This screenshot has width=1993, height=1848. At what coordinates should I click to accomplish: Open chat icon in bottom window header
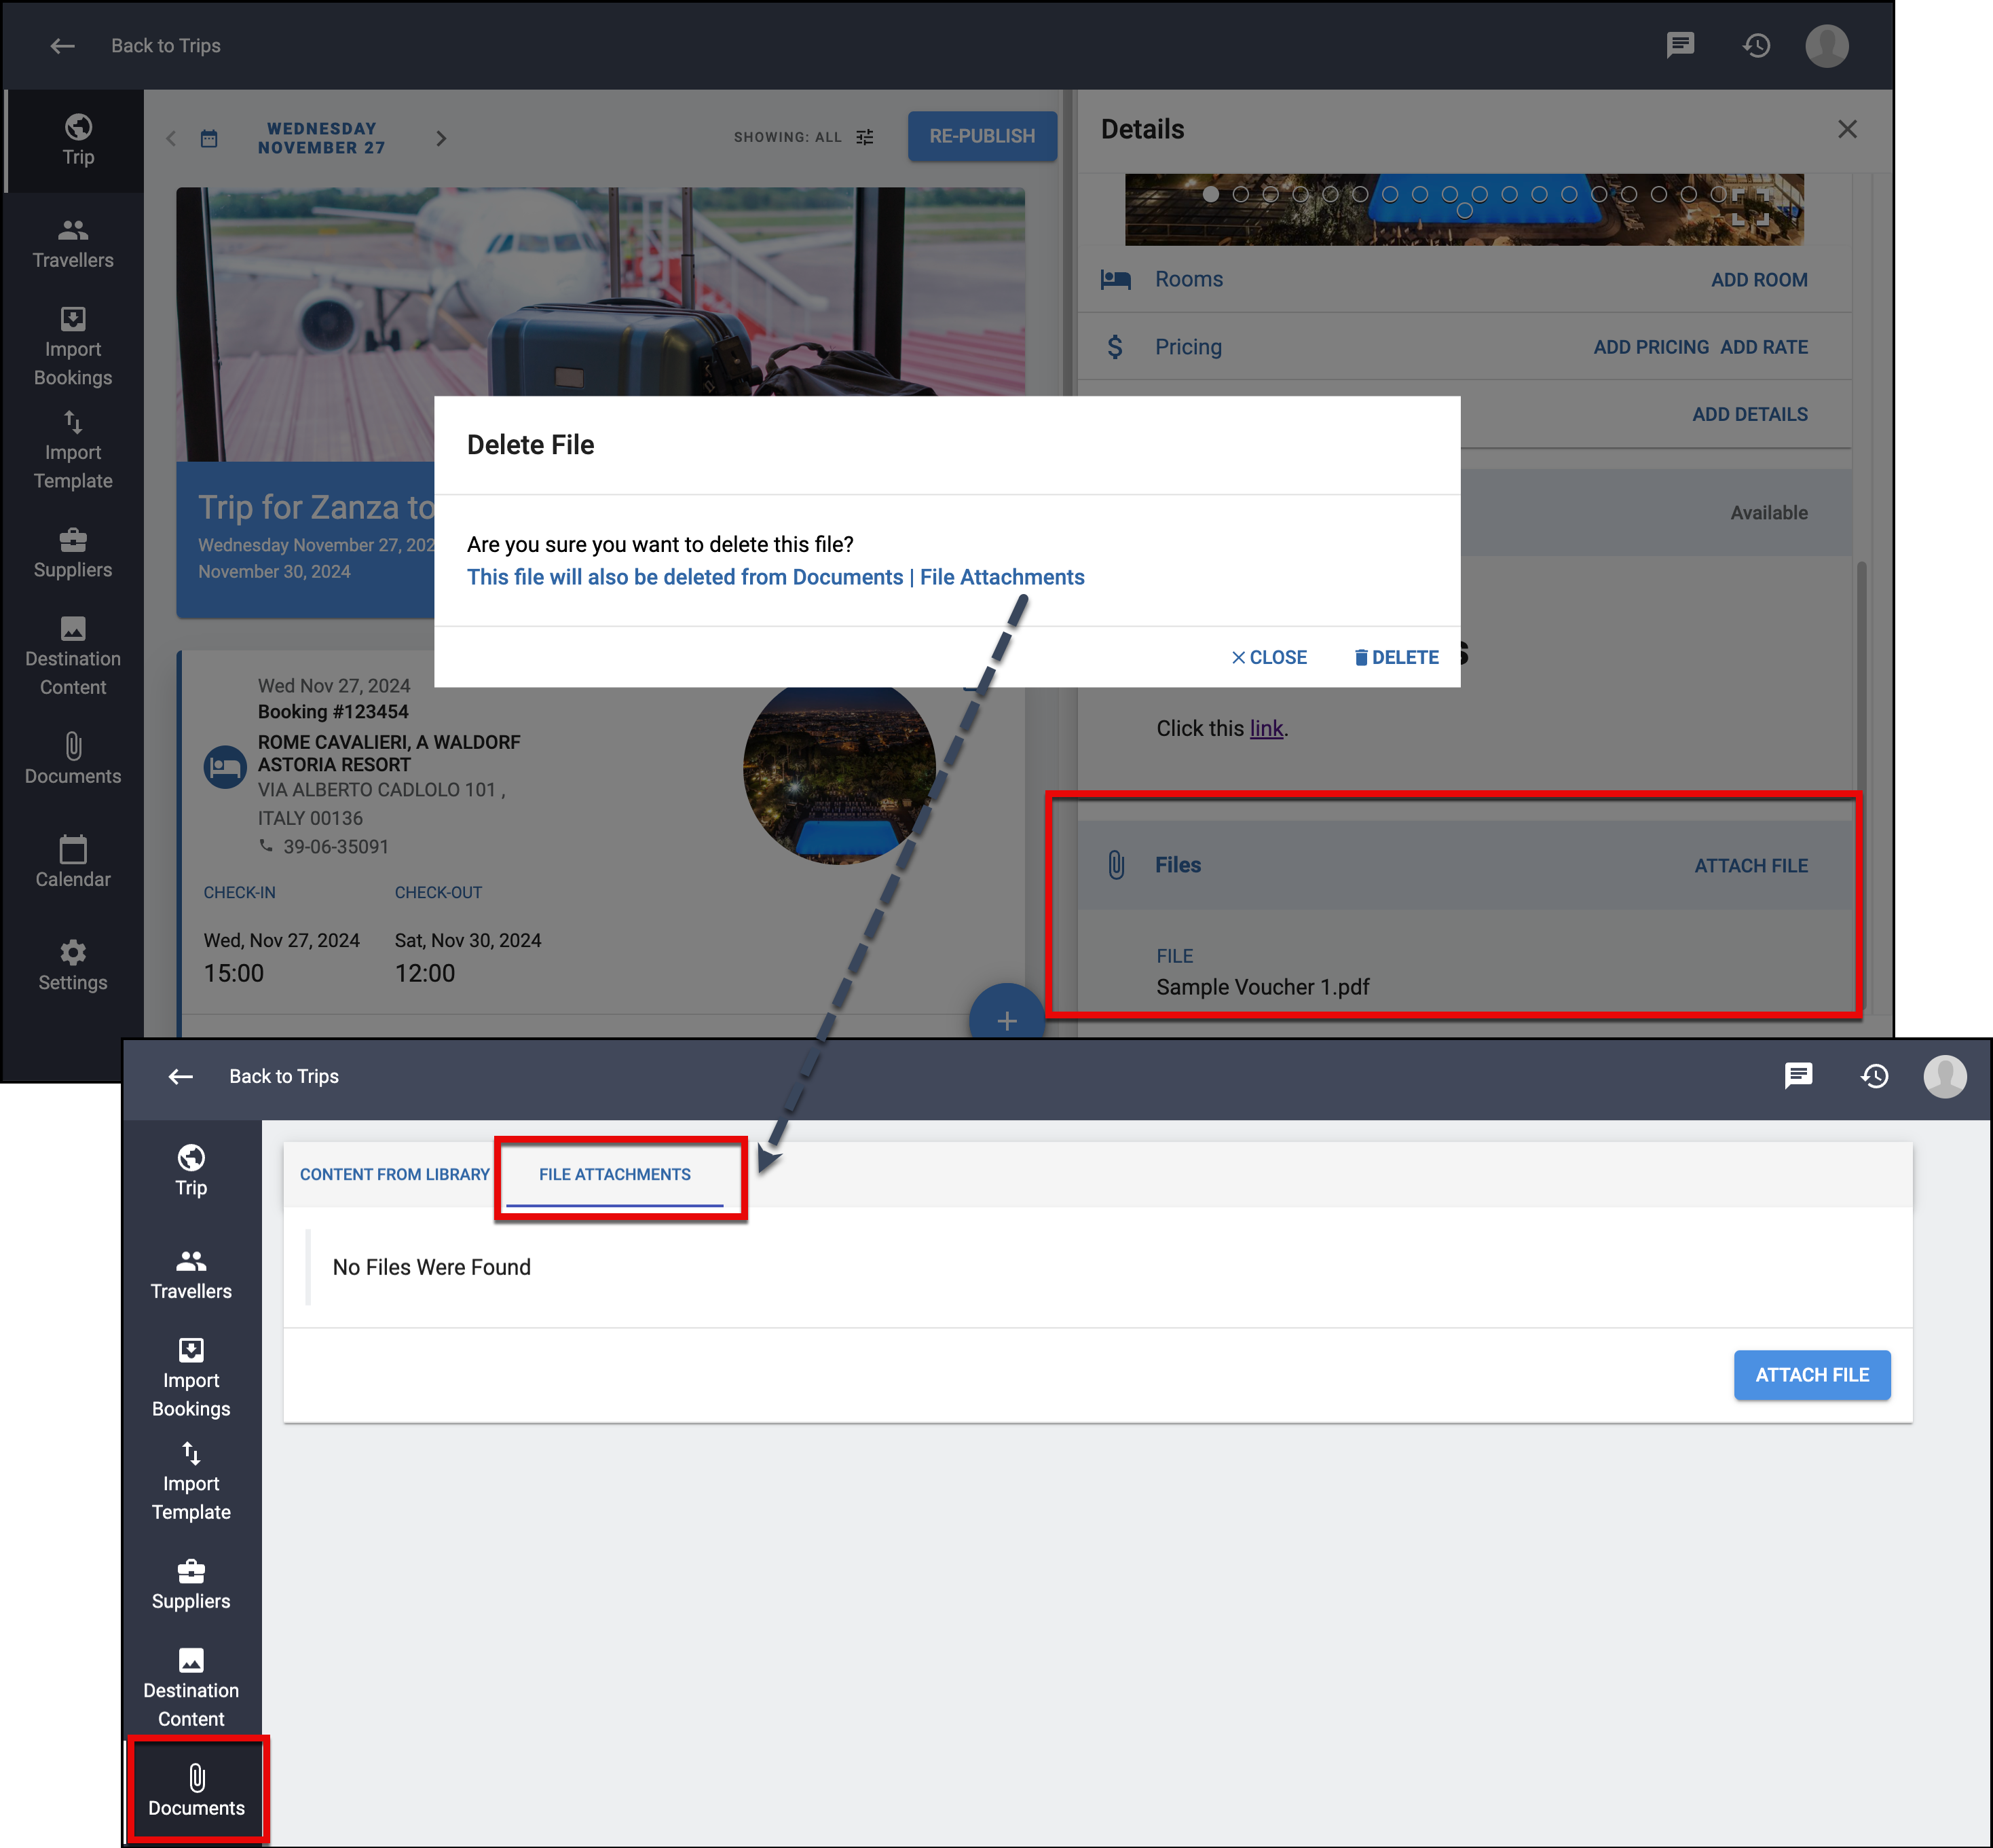coord(1798,1076)
